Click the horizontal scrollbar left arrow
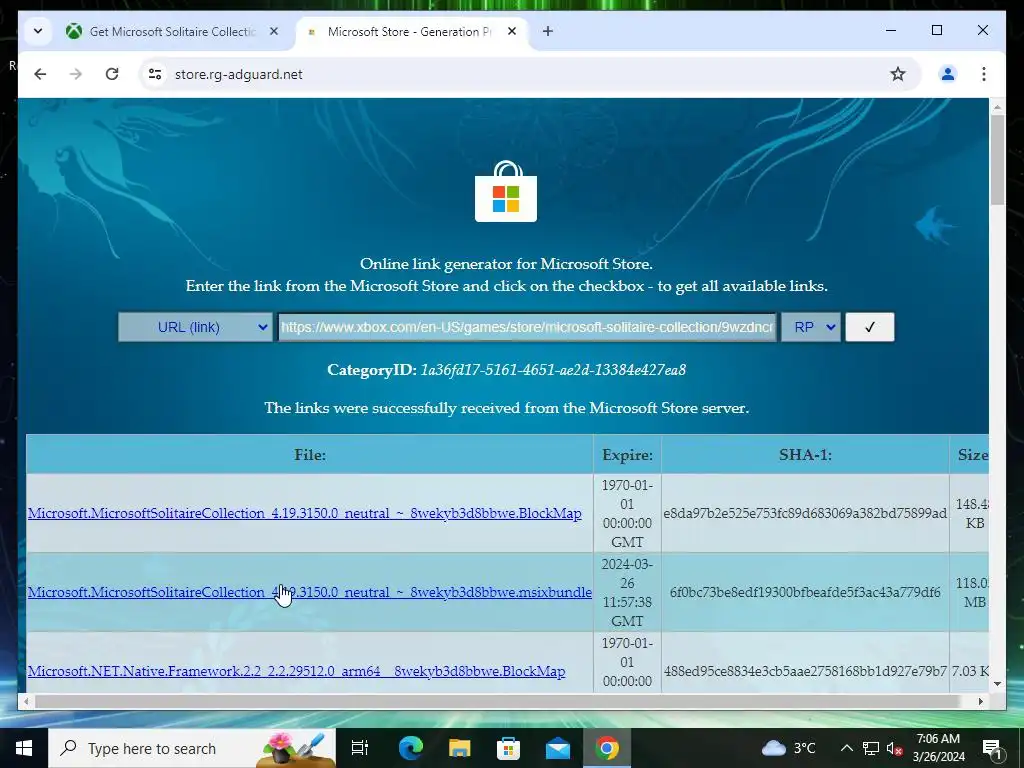This screenshot has height=768, width=1024. pos(25,701)
